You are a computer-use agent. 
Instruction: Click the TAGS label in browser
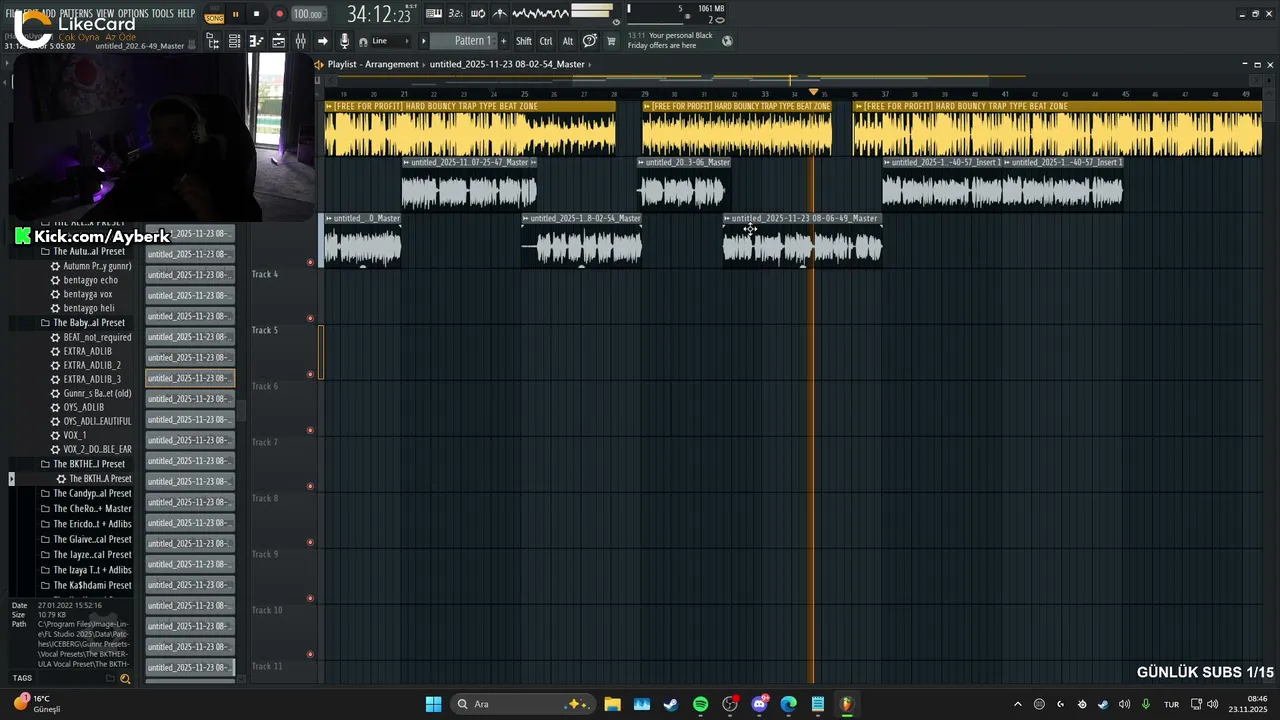22,678
